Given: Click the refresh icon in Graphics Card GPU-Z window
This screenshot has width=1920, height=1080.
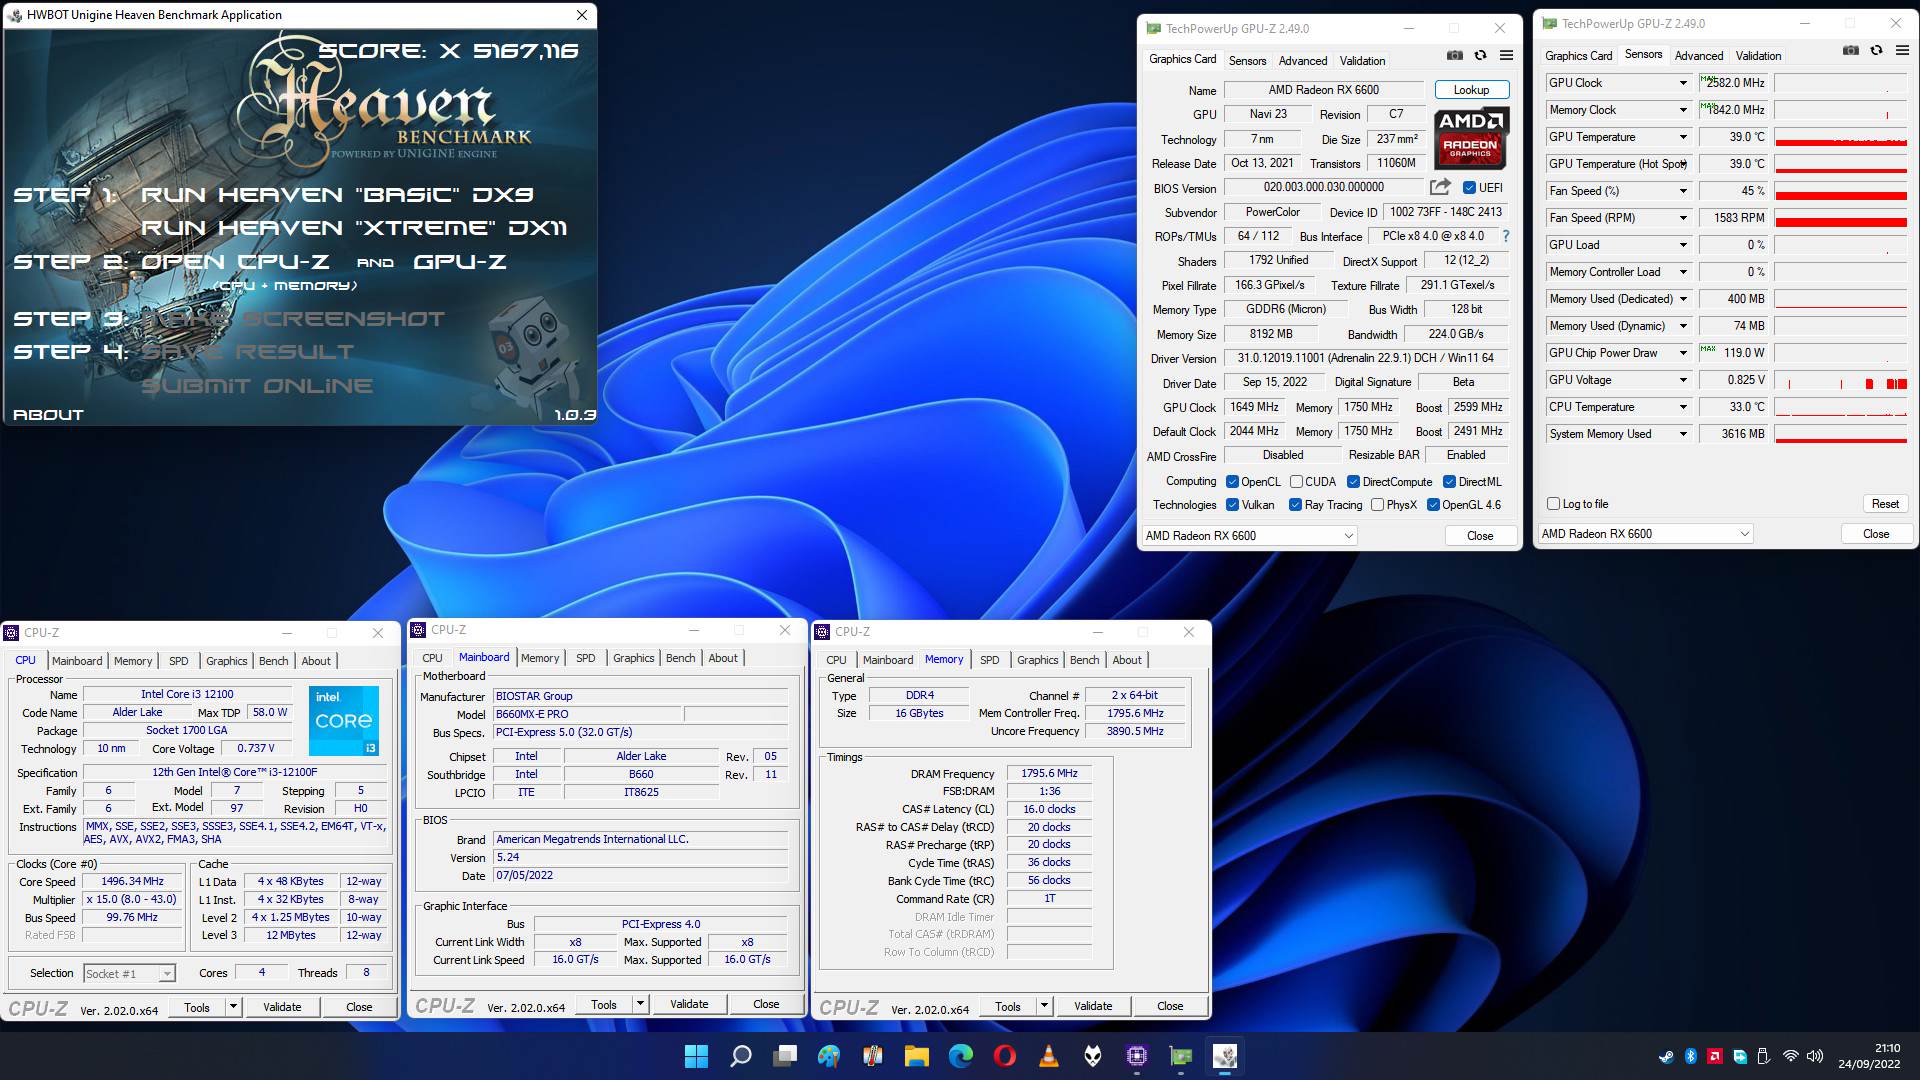Looking at the screenshot, I should coord(1480,55).
